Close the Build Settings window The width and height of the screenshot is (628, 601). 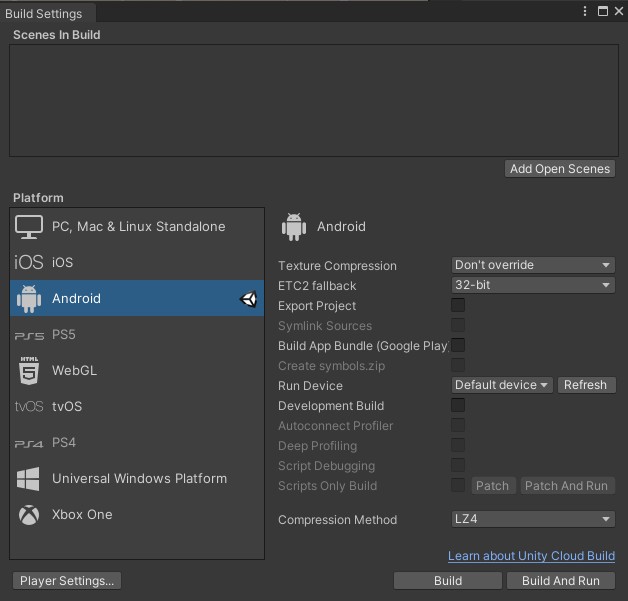[x=619, y=11]
